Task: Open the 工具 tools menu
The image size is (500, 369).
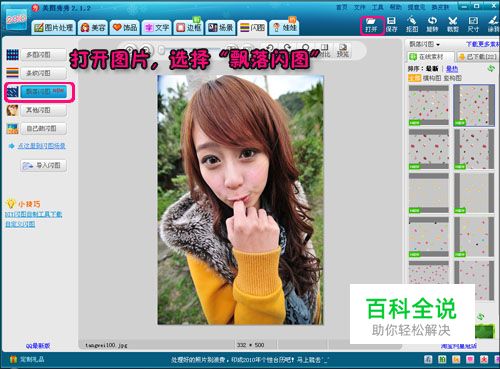Action: pos(378,7)
